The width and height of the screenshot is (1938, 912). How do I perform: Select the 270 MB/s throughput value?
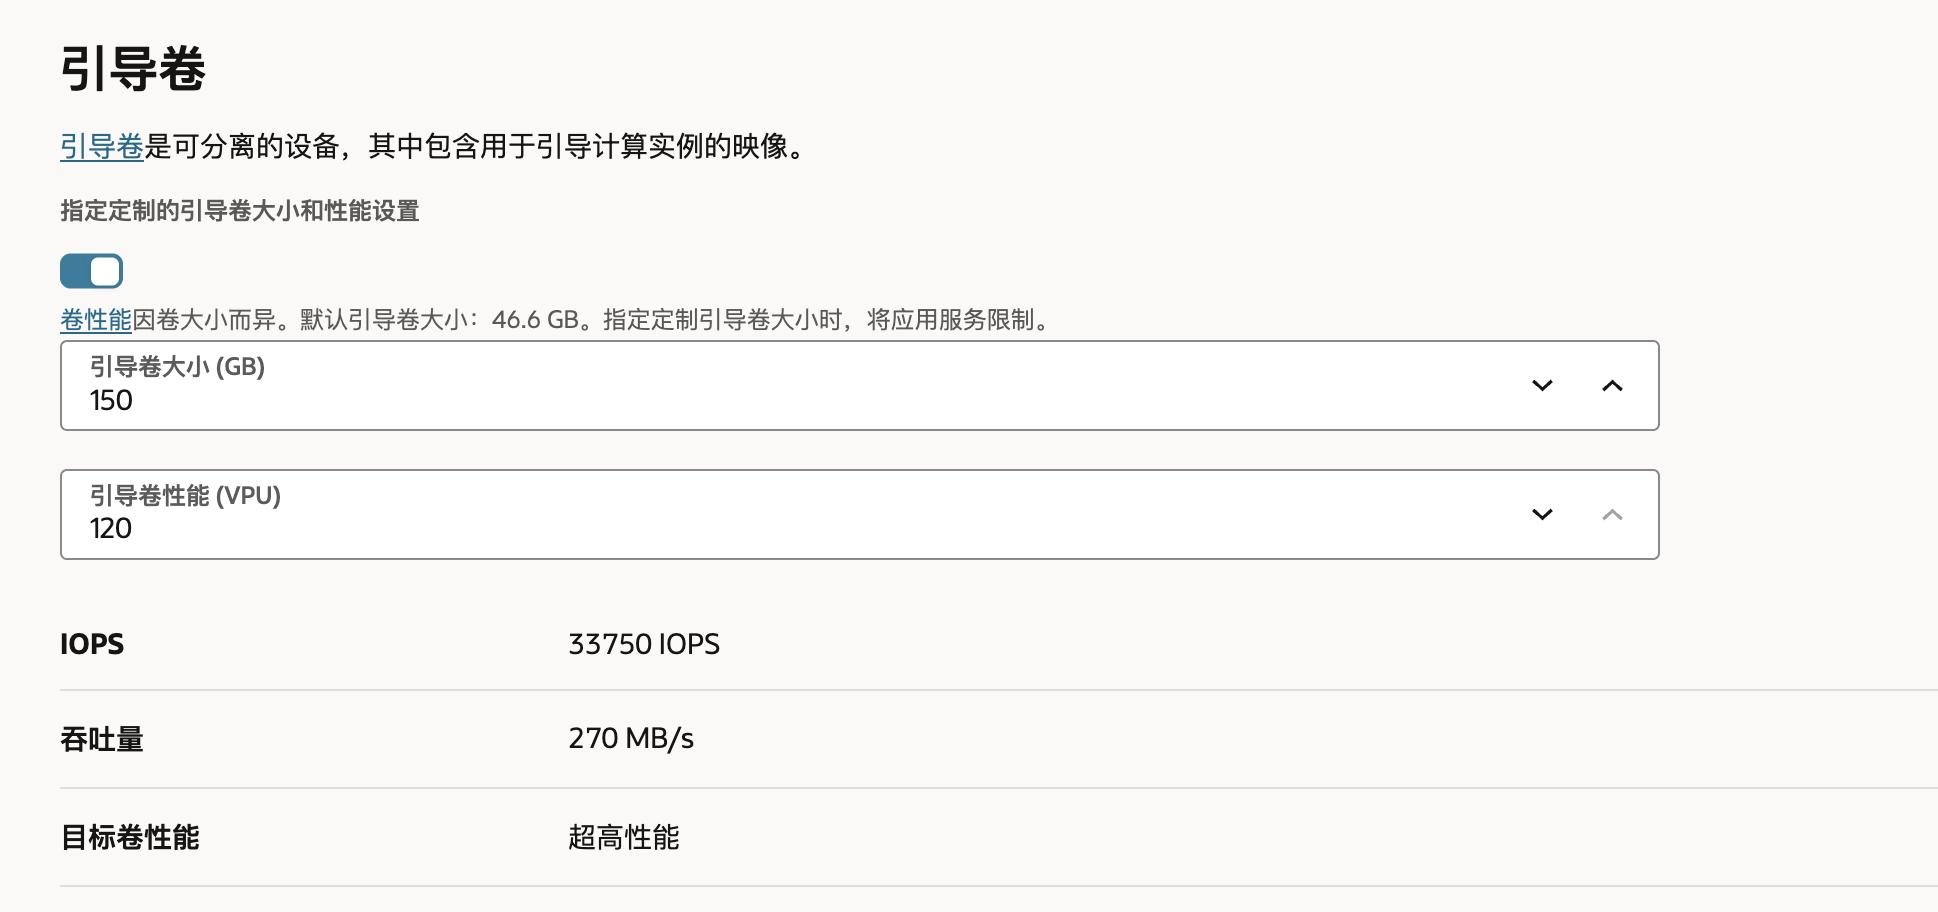[x=631, y=739]
